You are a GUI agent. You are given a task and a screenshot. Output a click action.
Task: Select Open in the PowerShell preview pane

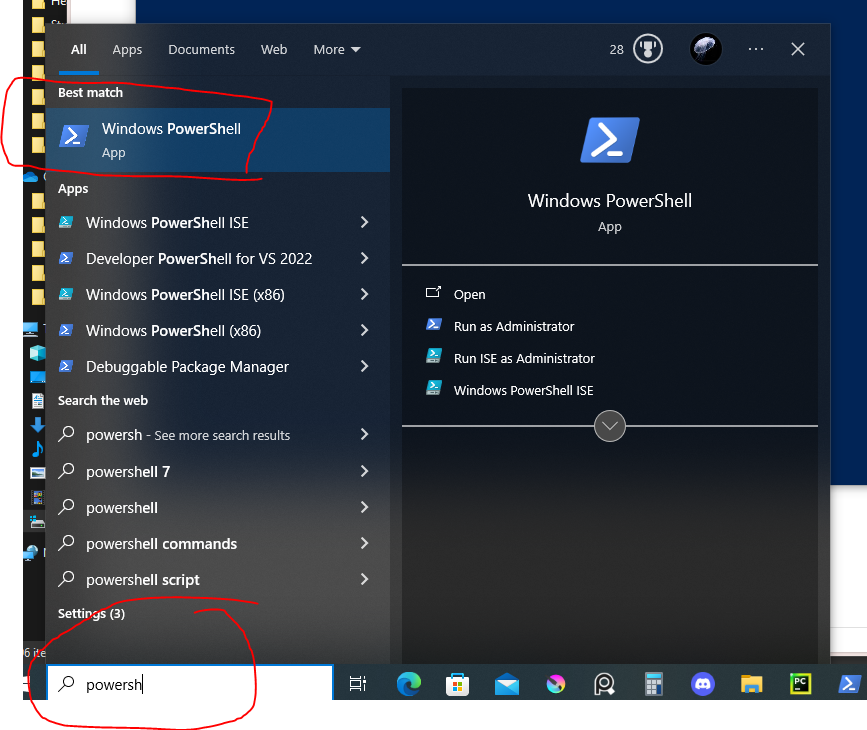[x=469, y=294]
